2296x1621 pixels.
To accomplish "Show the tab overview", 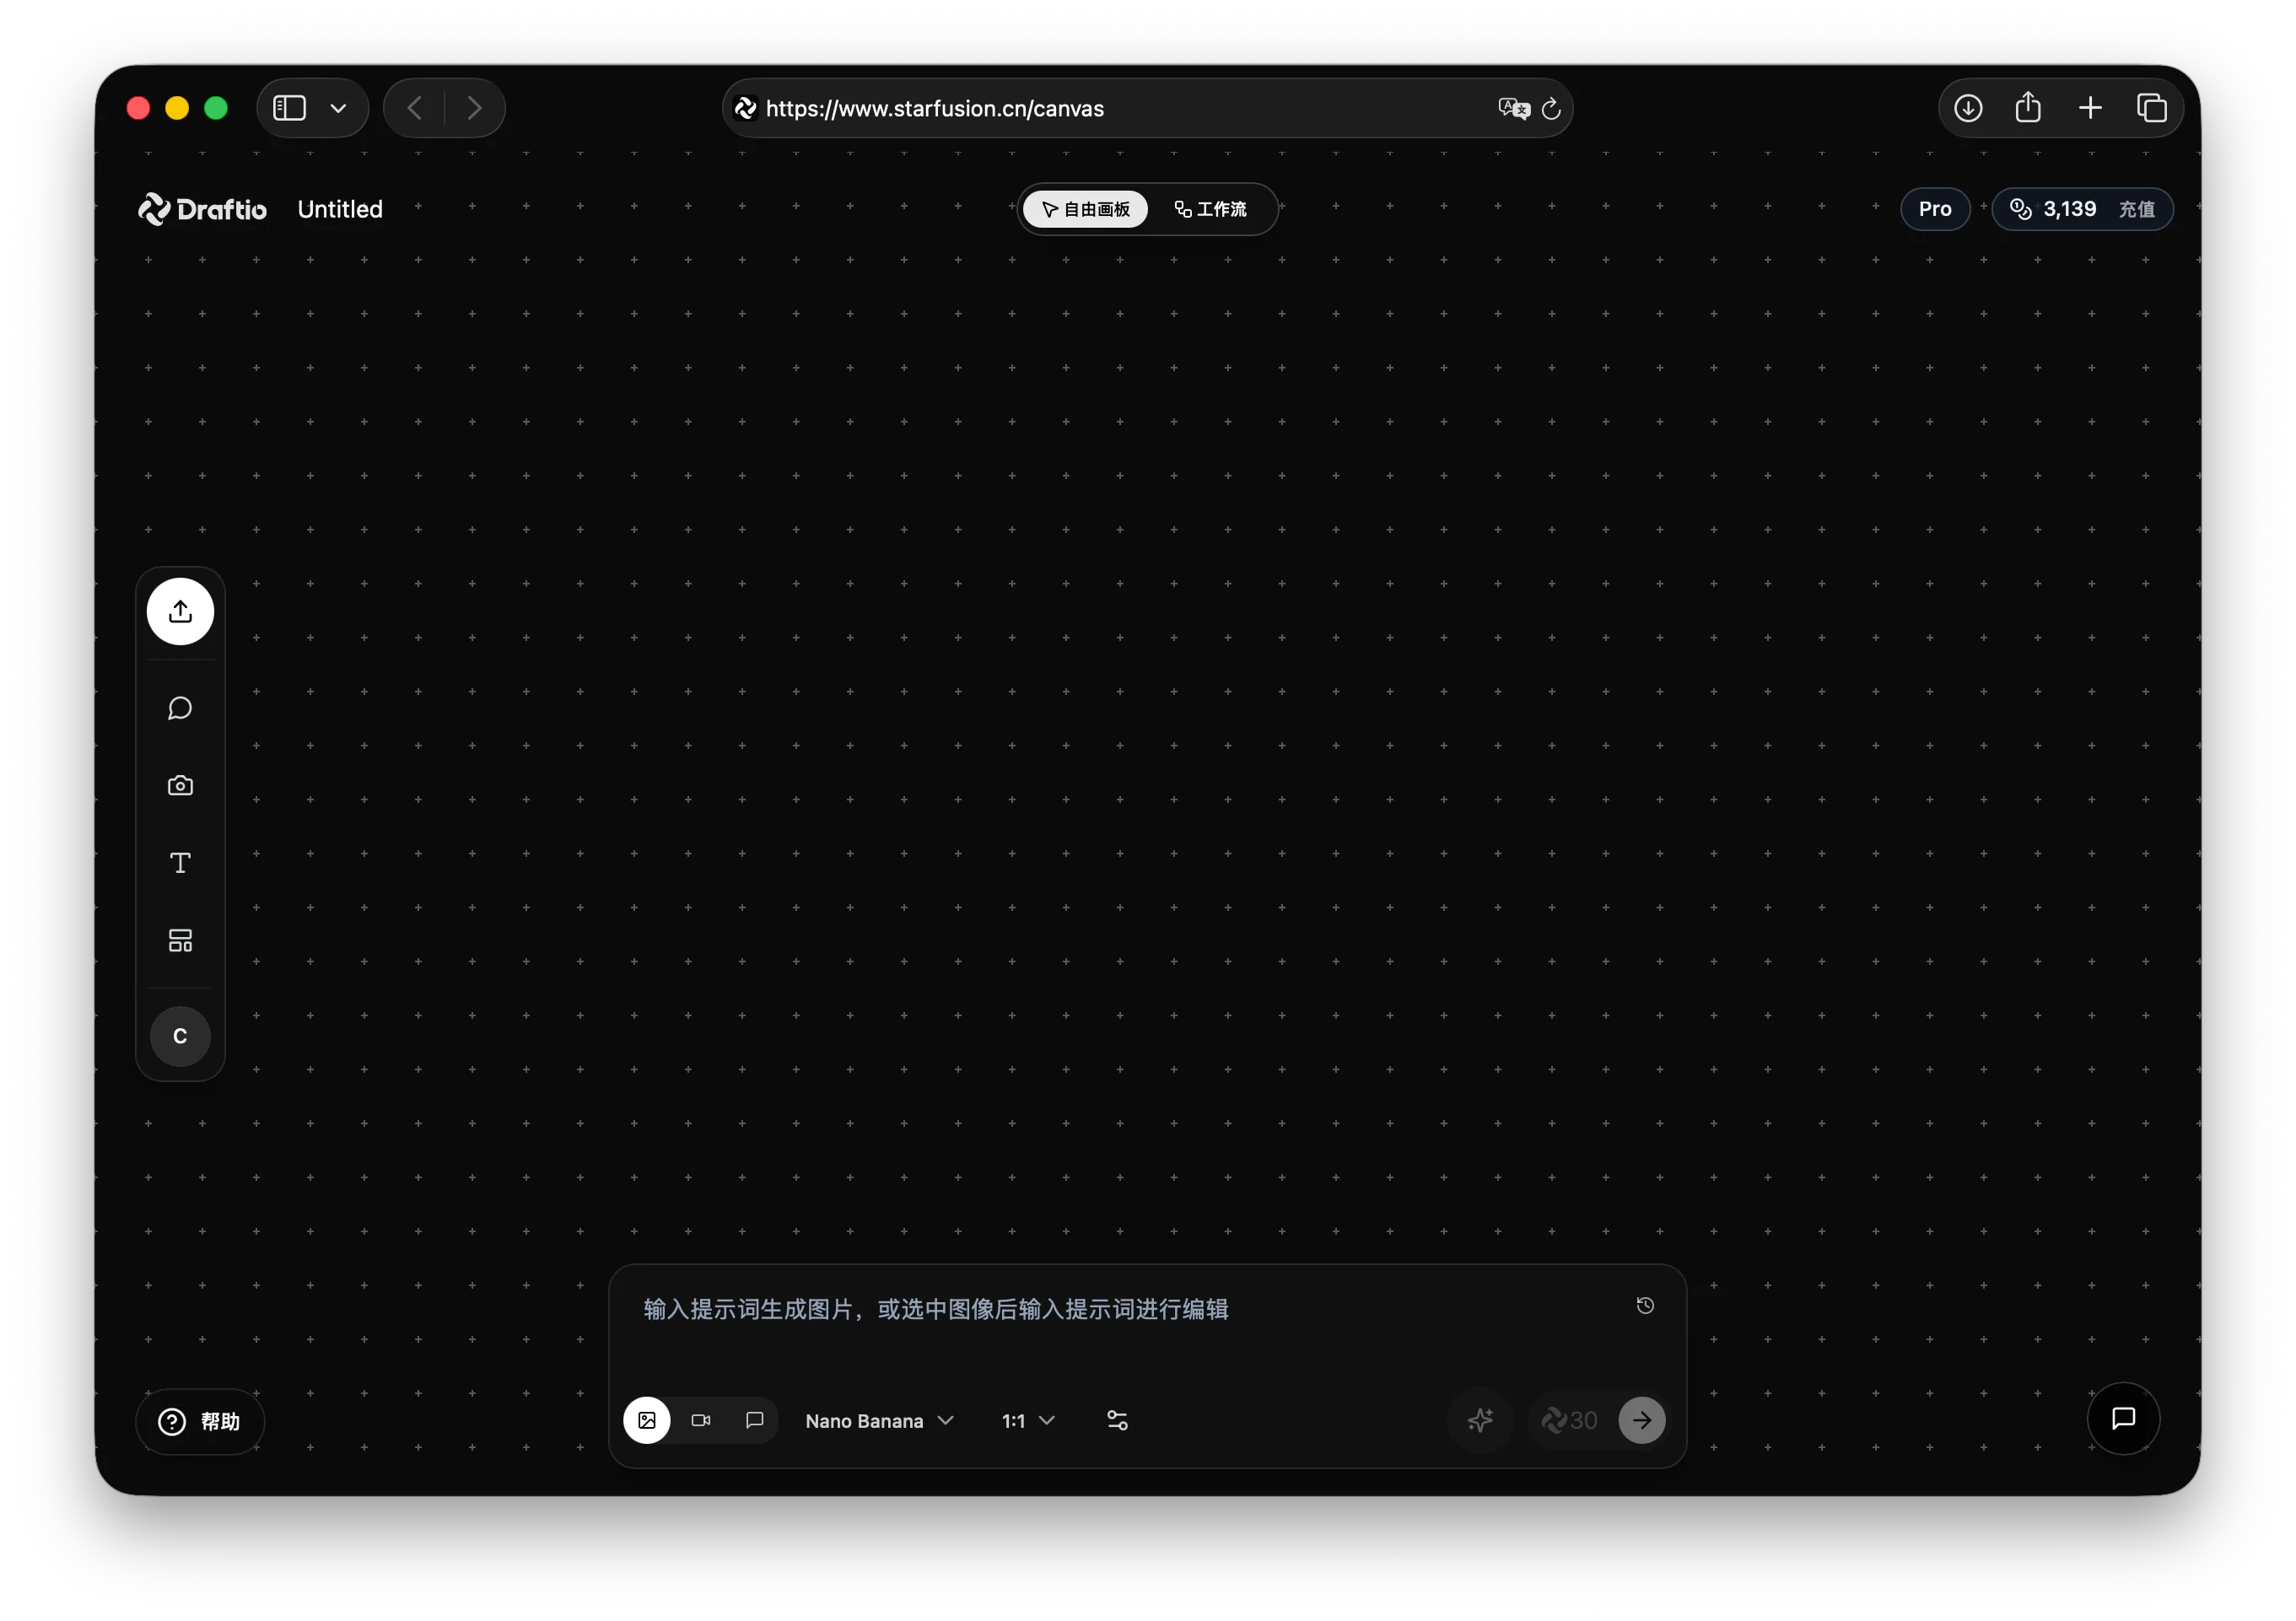I will (2151, 108).
